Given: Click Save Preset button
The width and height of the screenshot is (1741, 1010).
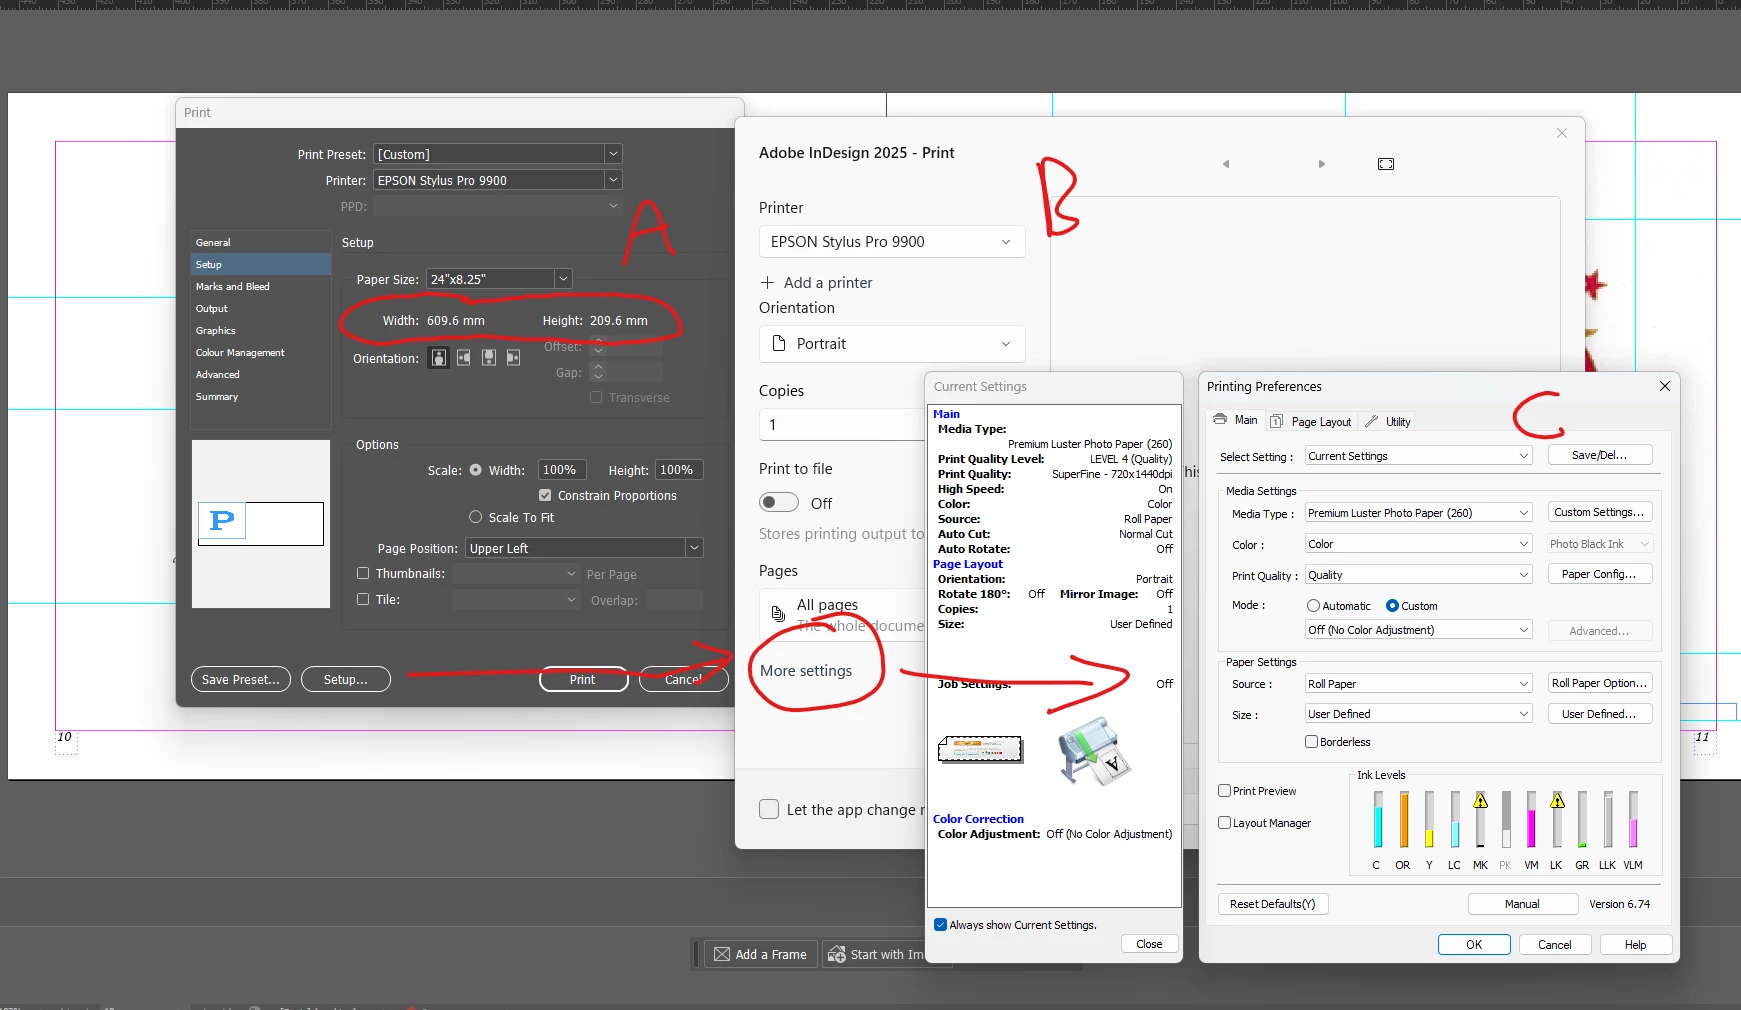Looking at the screenshot, I should (x=241, y=679).
